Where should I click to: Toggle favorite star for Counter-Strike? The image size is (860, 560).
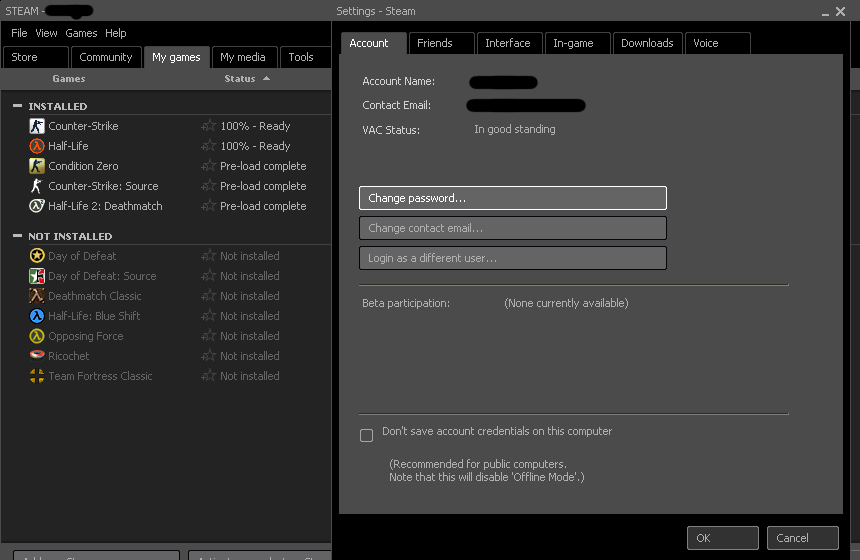208,126
